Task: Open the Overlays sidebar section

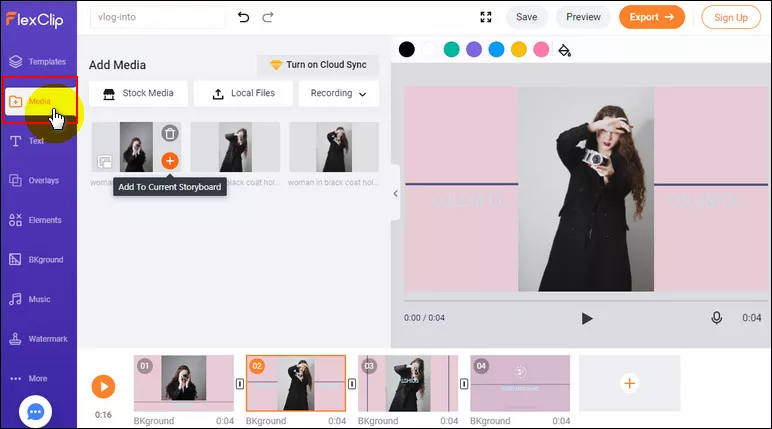Action: click(34, 180)
